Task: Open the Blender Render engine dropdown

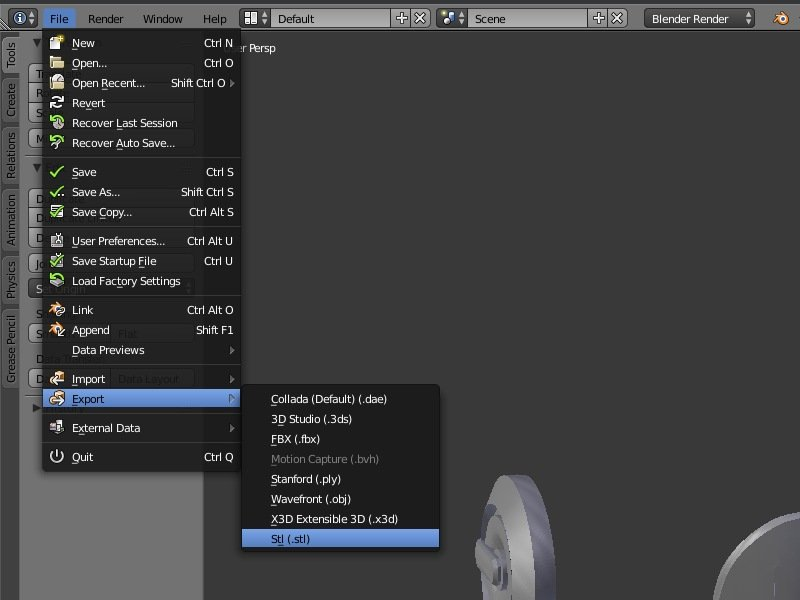Action: [x=698, y=18]
